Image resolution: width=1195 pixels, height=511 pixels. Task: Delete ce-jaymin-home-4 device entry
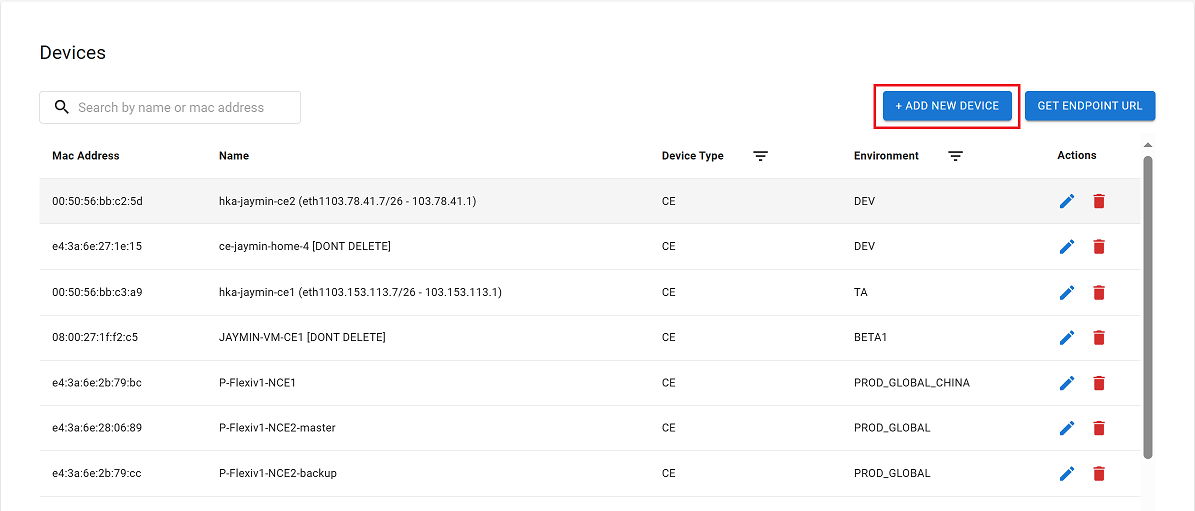pyautogui.click(x=1098, y=247)
